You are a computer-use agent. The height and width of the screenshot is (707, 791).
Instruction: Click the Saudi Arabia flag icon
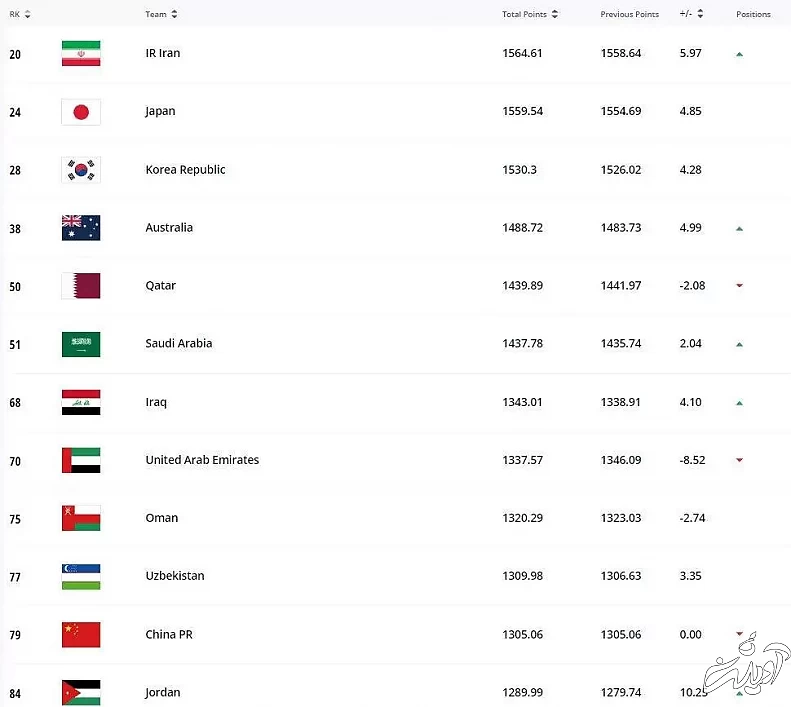81,344
